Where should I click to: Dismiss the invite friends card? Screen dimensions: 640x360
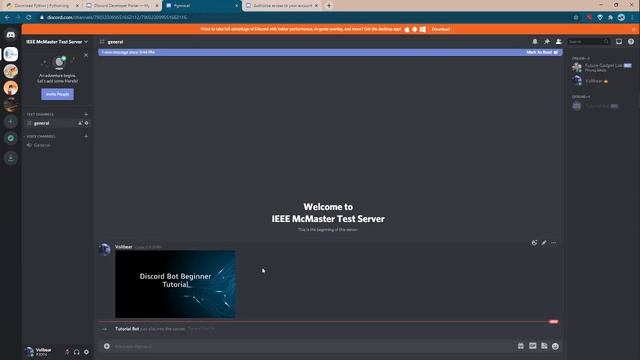click(86, 55)
